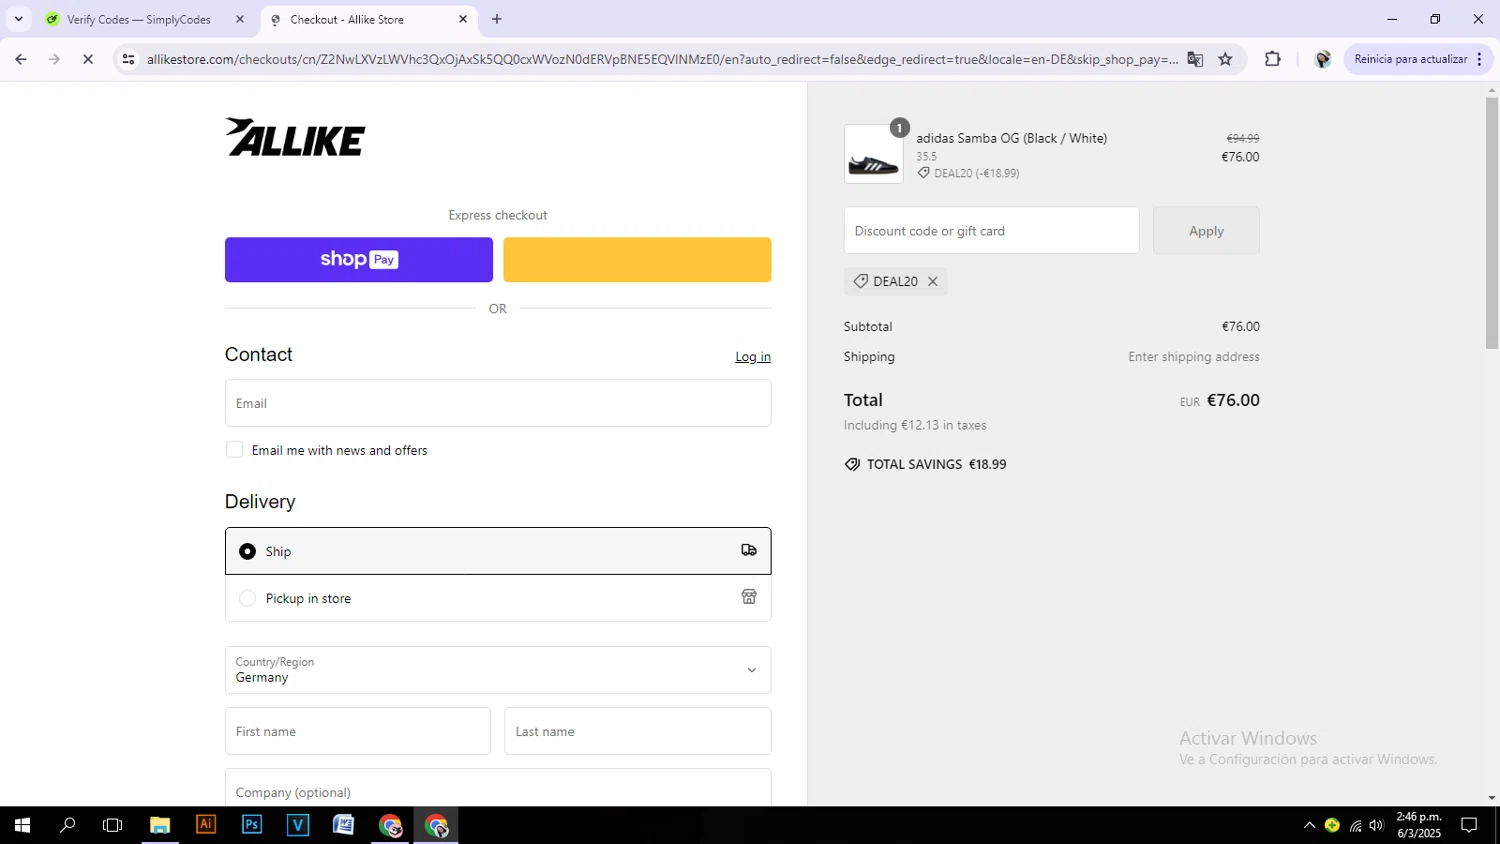The image size is (1500, 844).
Task: Open Photoshop from the taskbar
Action: pyautogui.click(x=252, y=825)
